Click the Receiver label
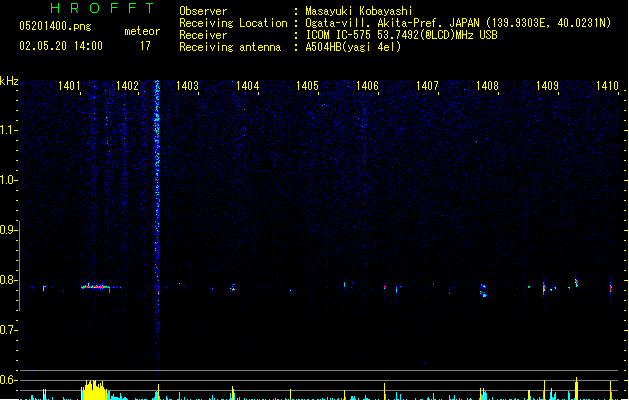Viewport: 629px width, 400px height. (x=203, y=35)
